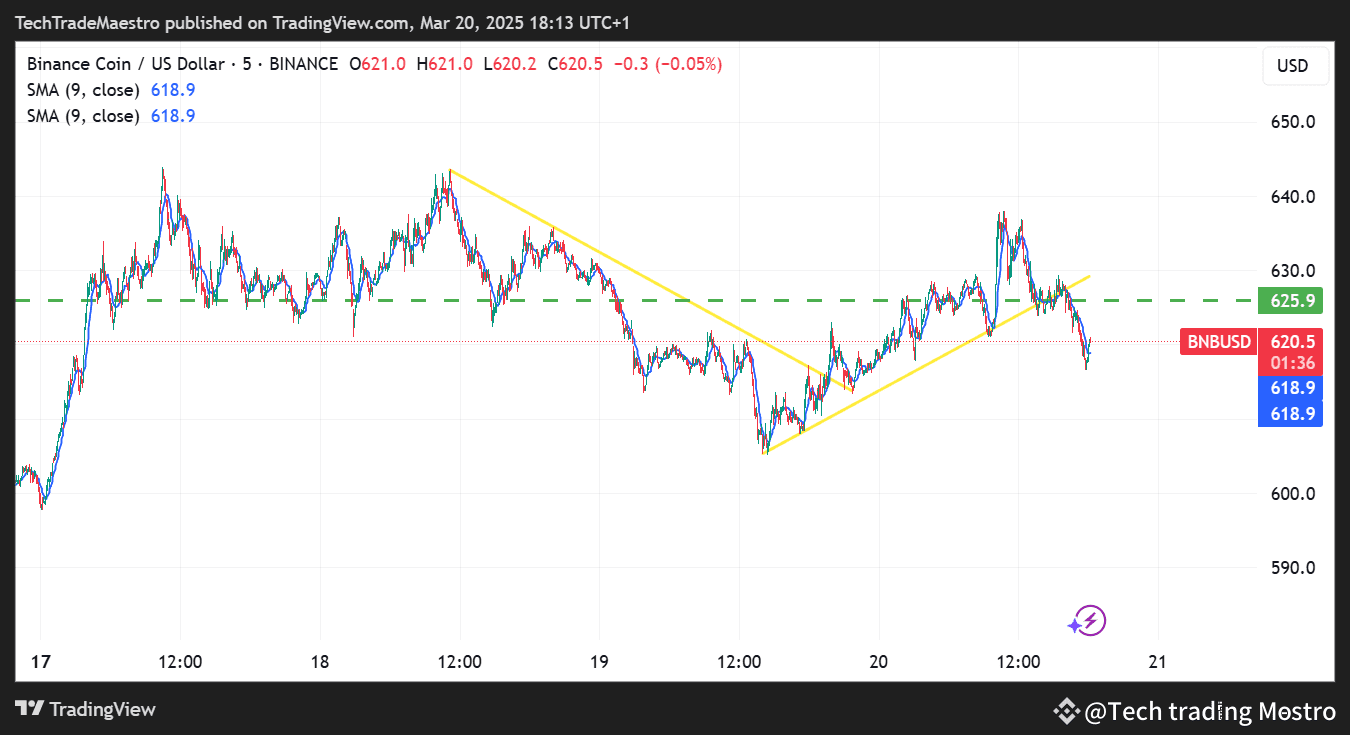Image resolution: width=1350 pixels, height=735 pixels.
Task: Click the date label 21 on time axis
Action: coord(1158,661)
